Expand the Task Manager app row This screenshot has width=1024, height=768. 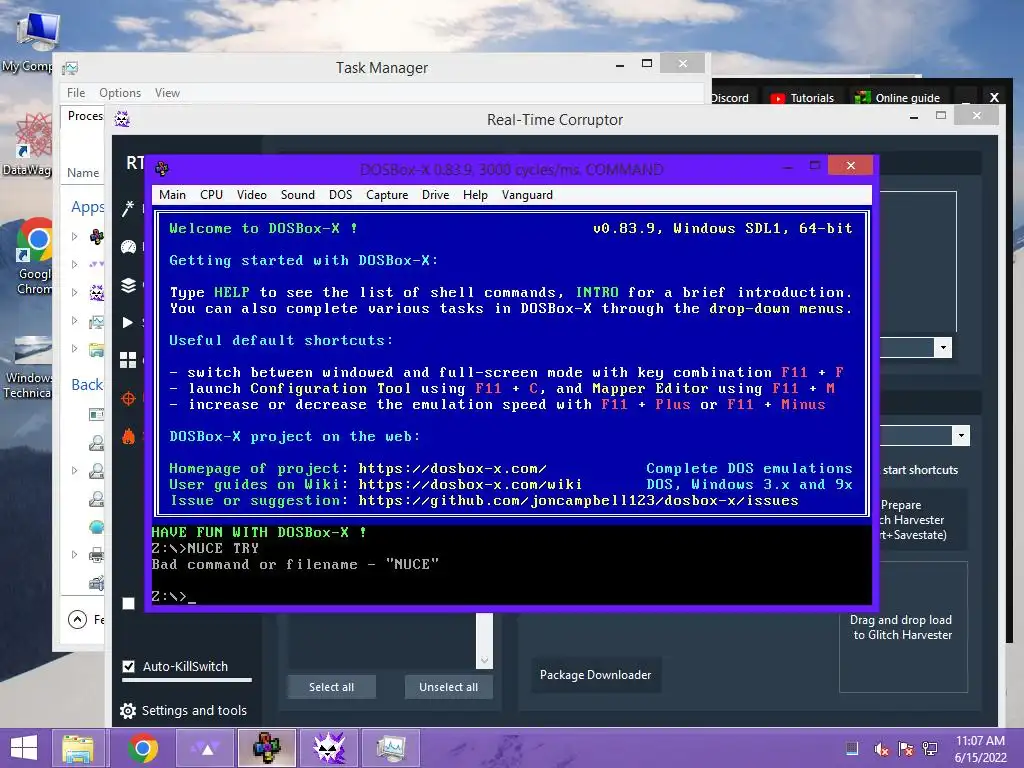pyautogui.click(x=74, y=321)
